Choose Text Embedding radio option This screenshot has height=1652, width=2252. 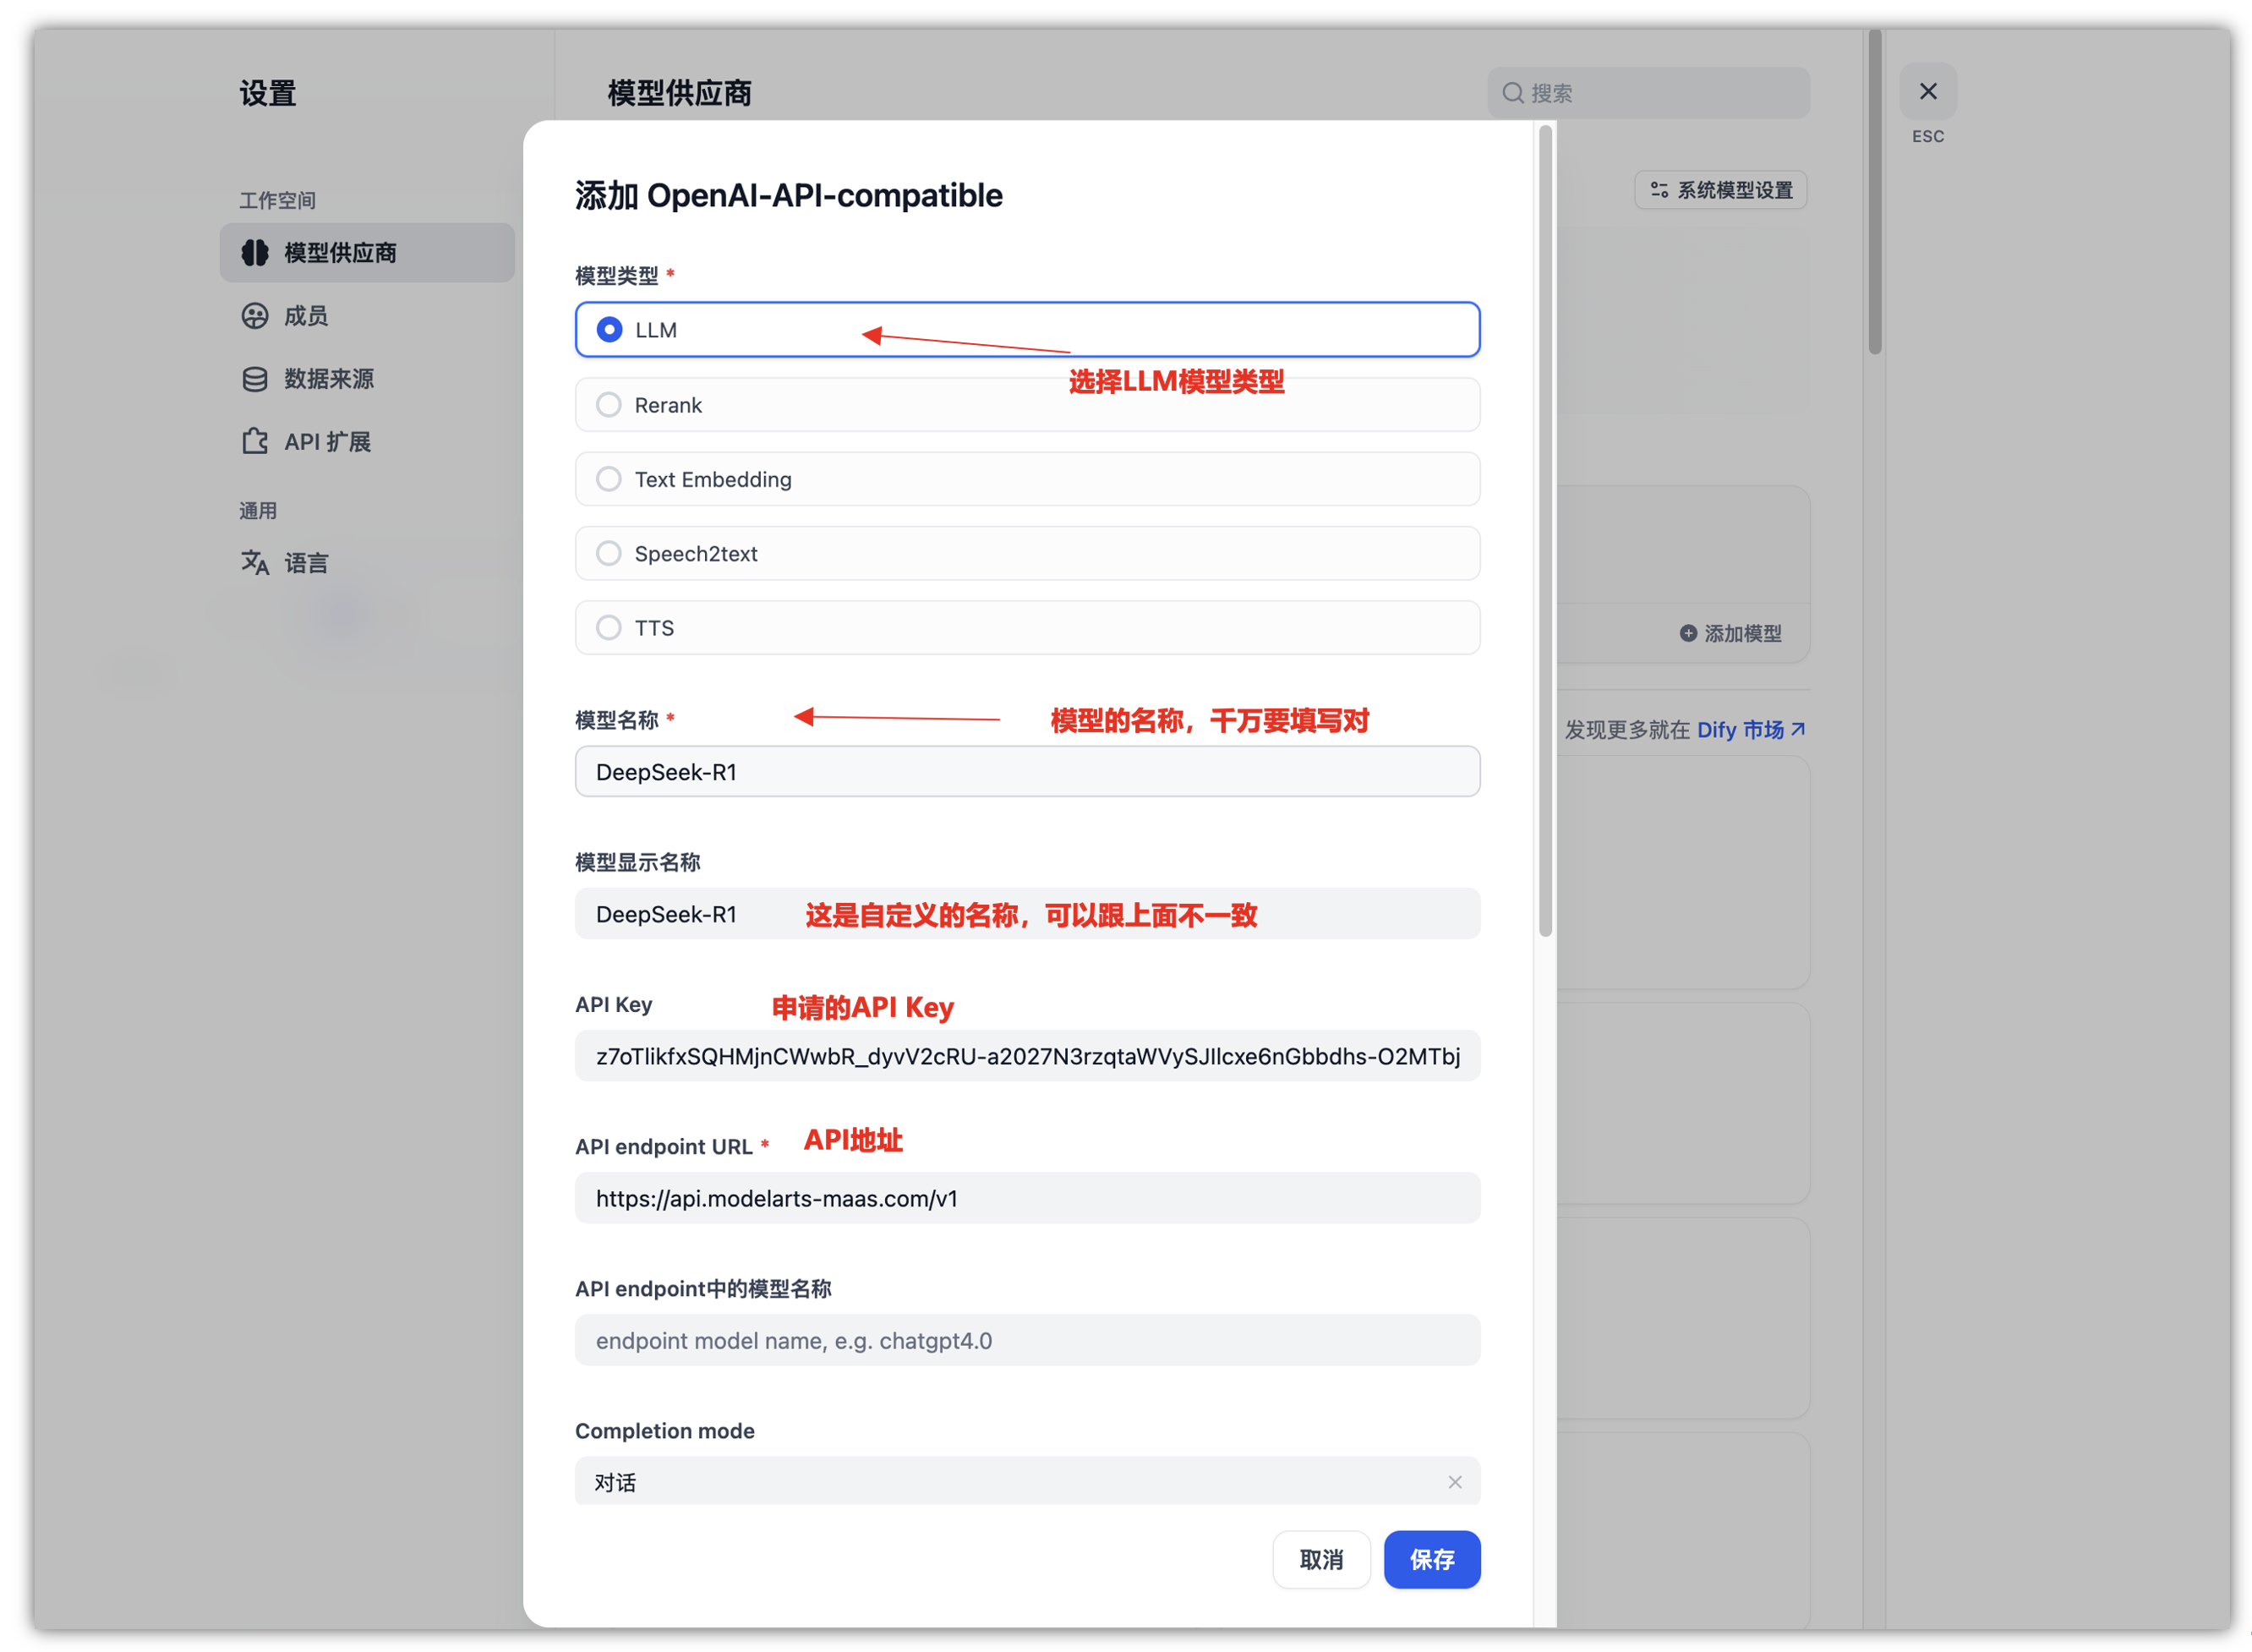[x=609, y=479]
